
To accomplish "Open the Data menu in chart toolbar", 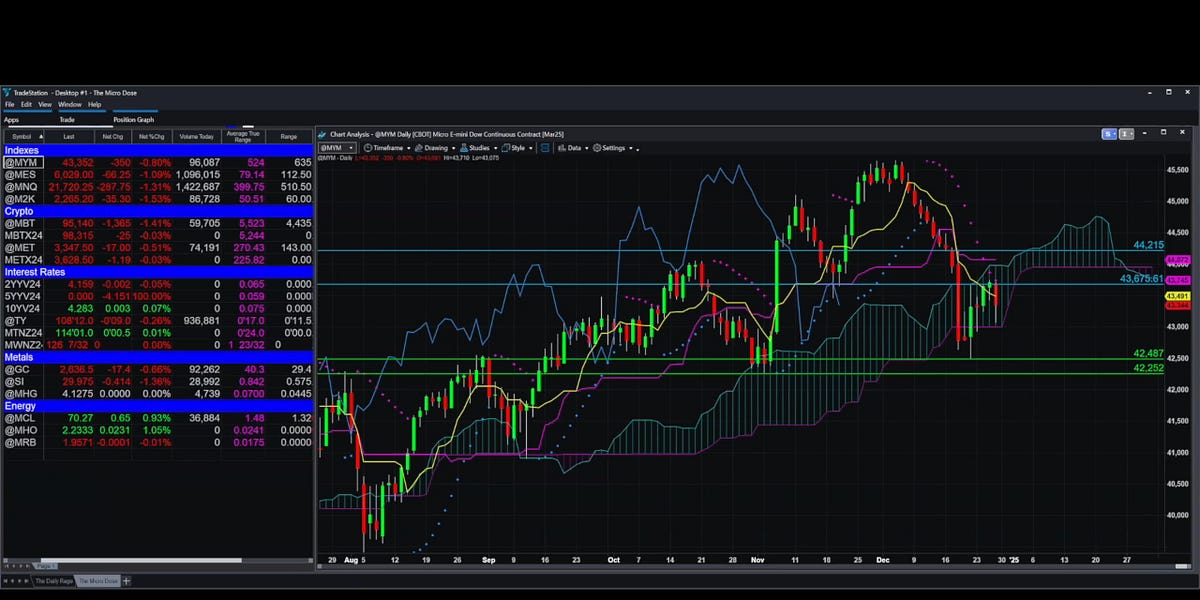I will 575,147.
